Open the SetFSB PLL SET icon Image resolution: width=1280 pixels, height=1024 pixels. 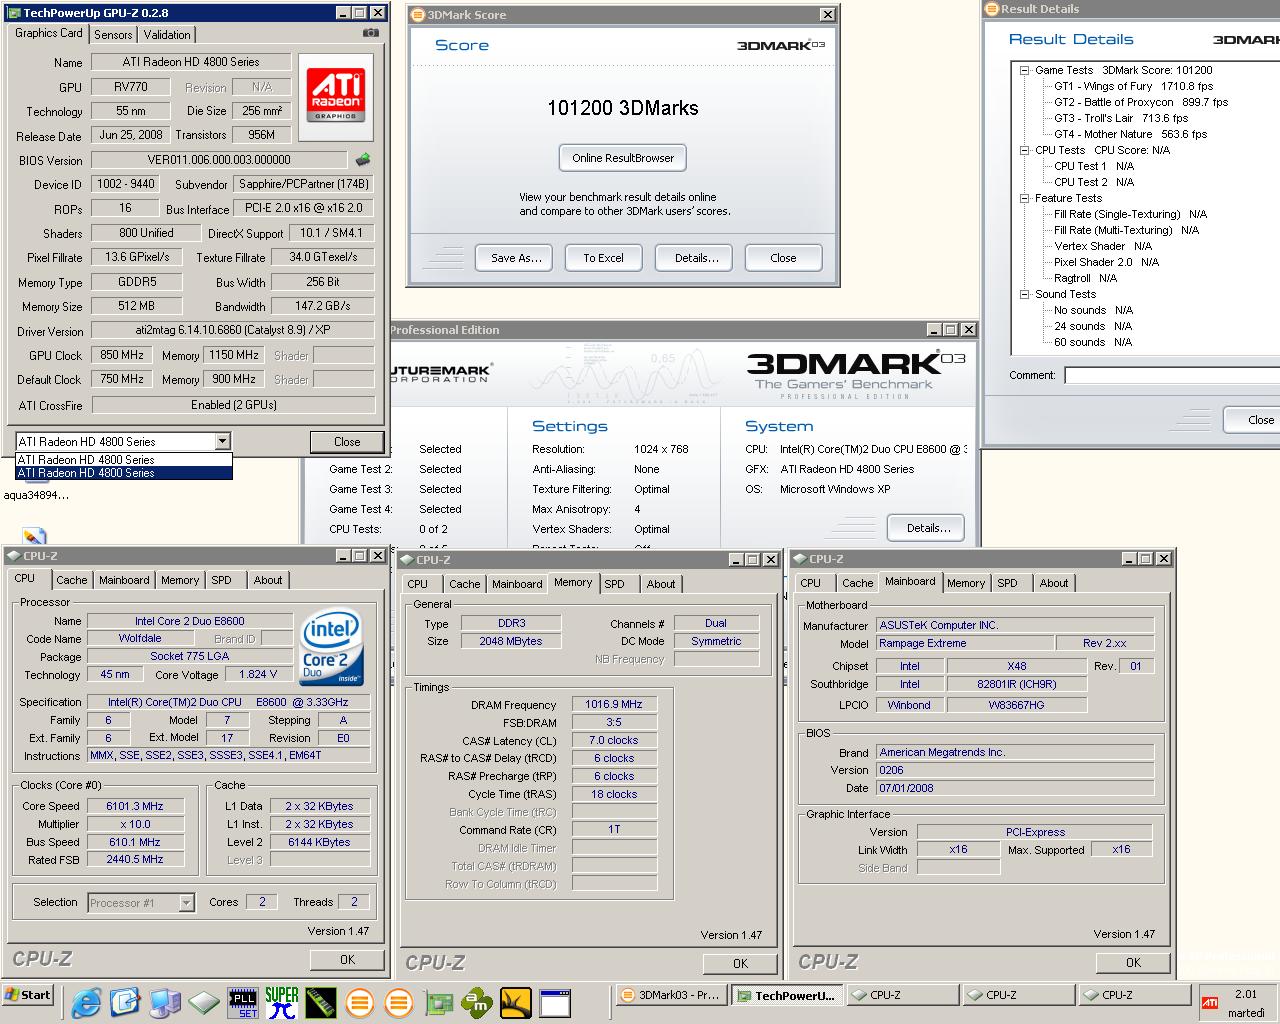click(243, 1002)
